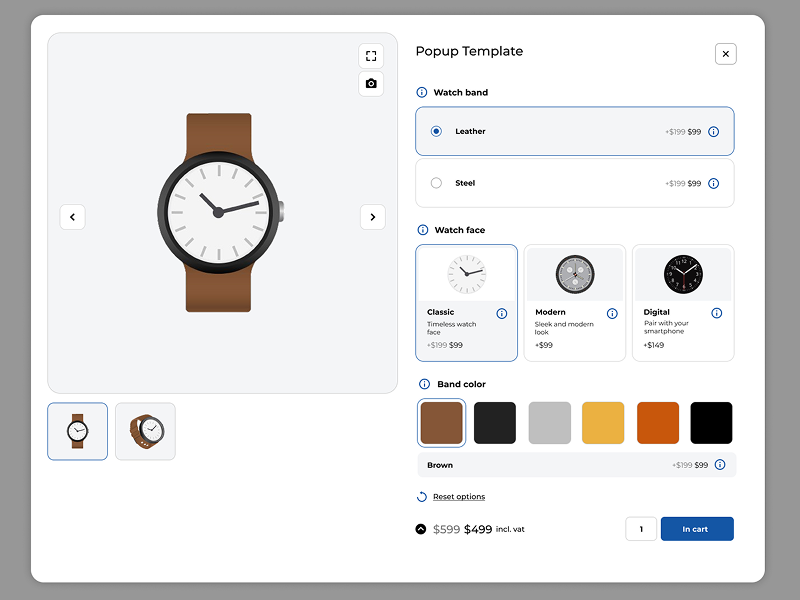
Task: Click the Brown color name text
Action: tap(440, 465)
